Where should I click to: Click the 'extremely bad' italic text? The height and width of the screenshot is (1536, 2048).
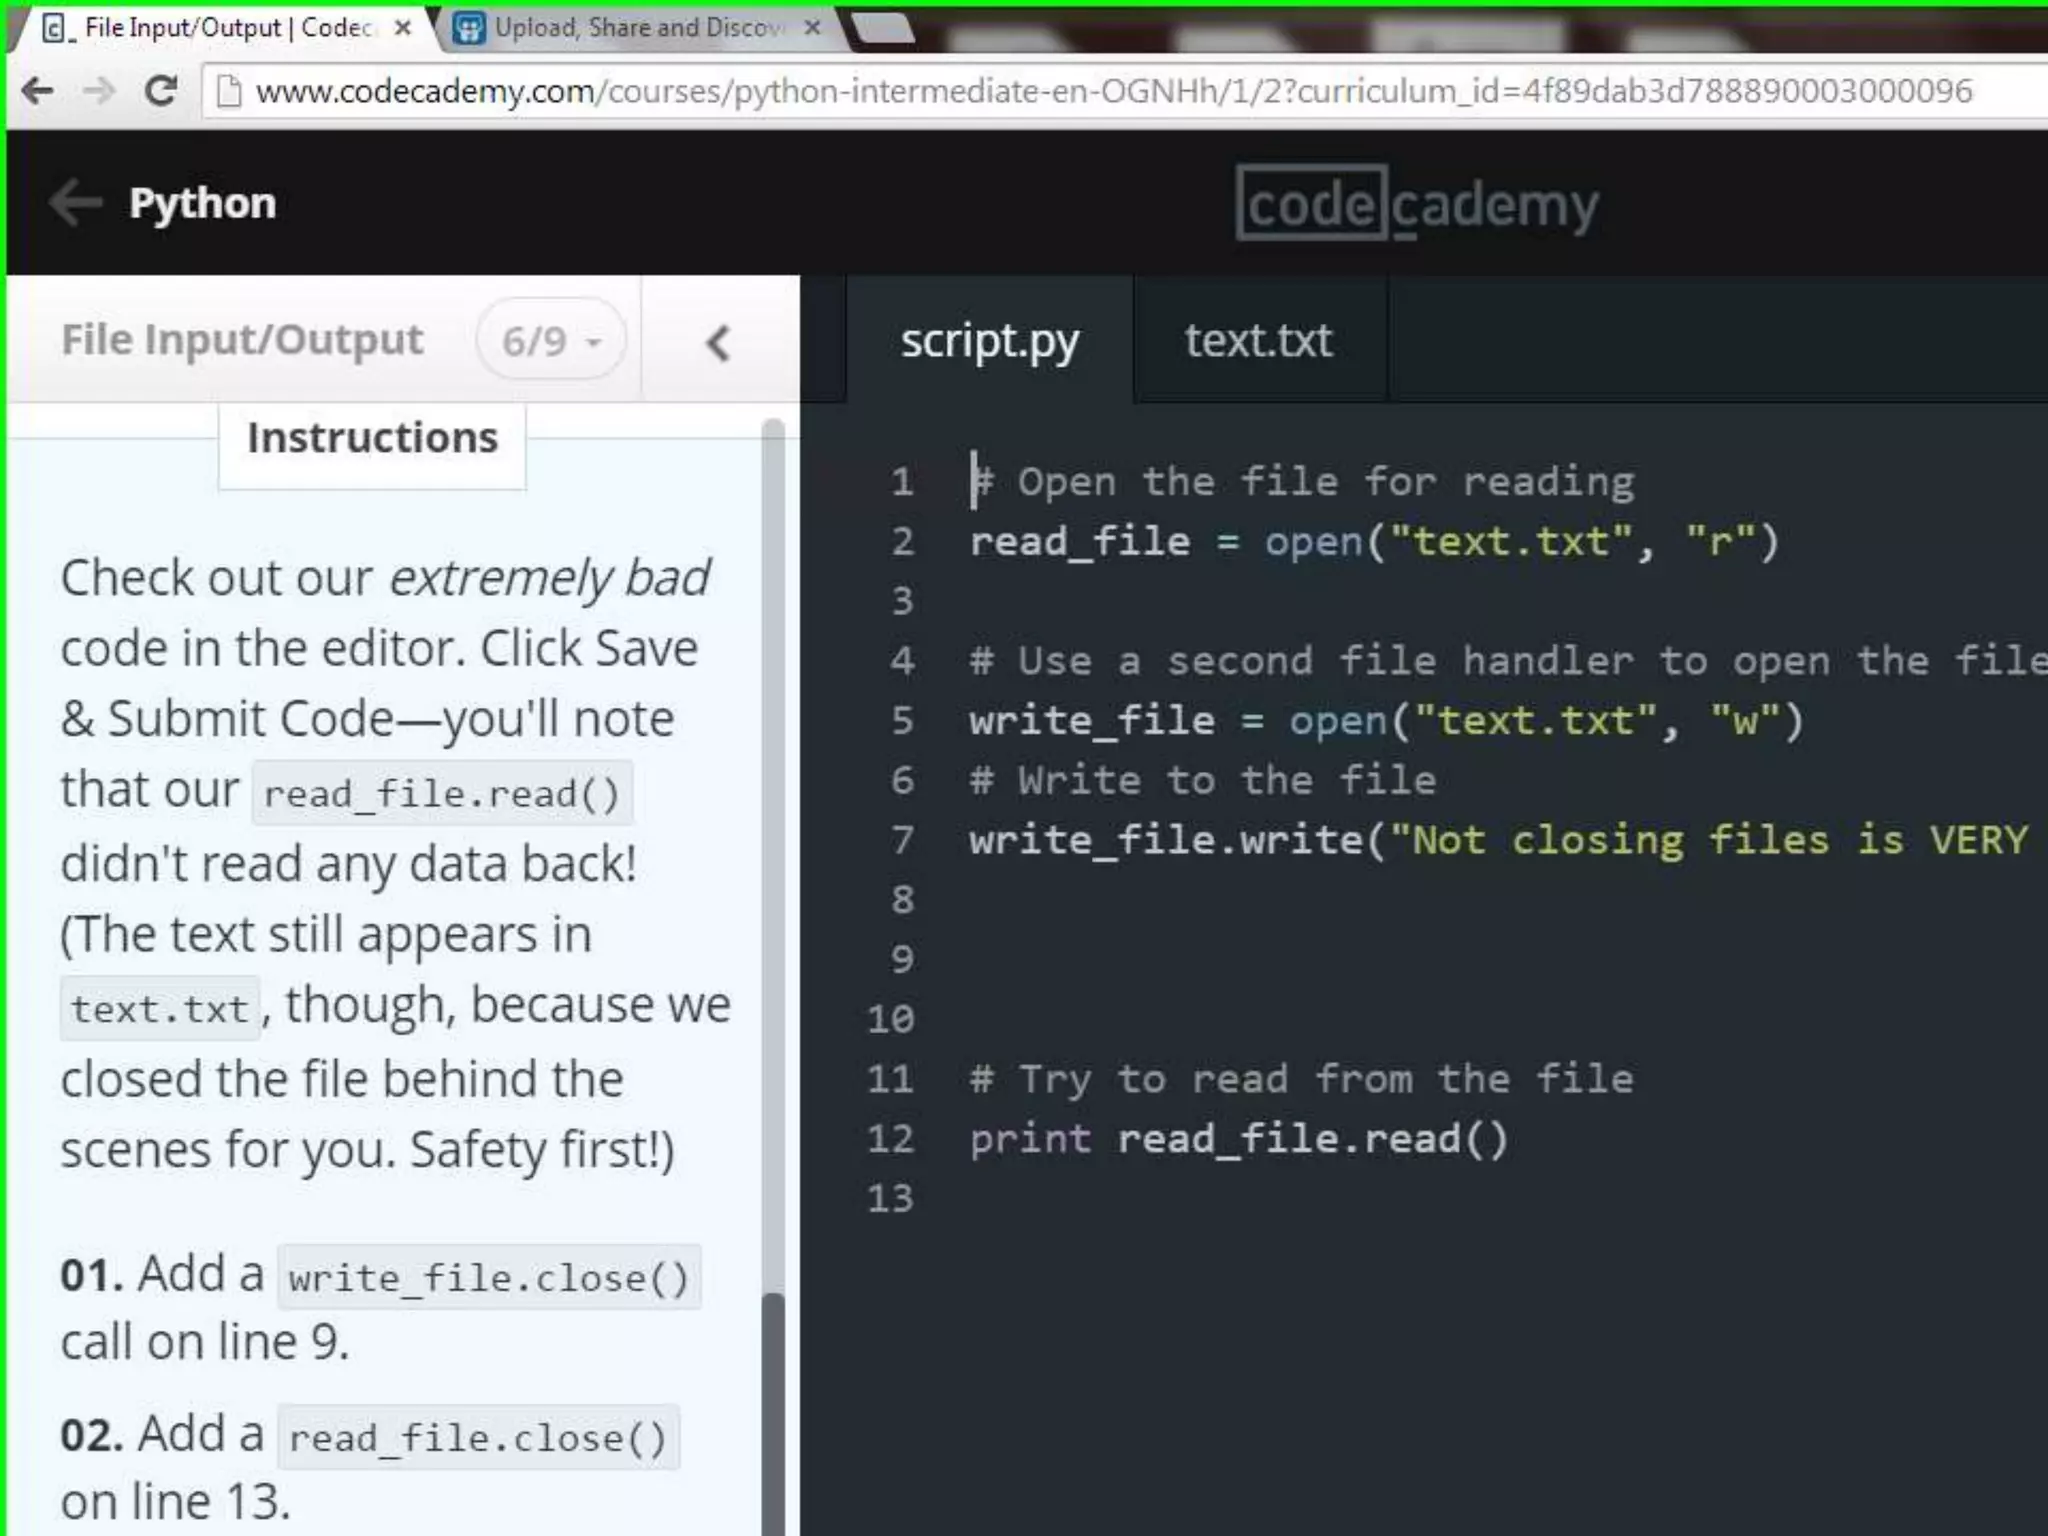point(549,579)
